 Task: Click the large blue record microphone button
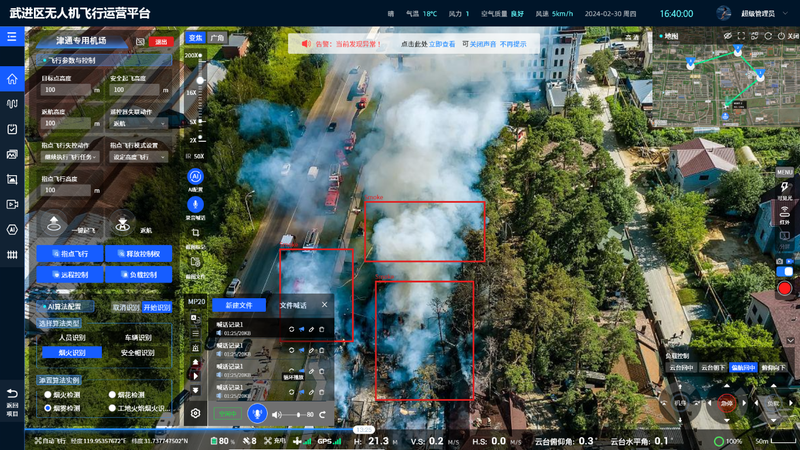[x=257, y=413]
